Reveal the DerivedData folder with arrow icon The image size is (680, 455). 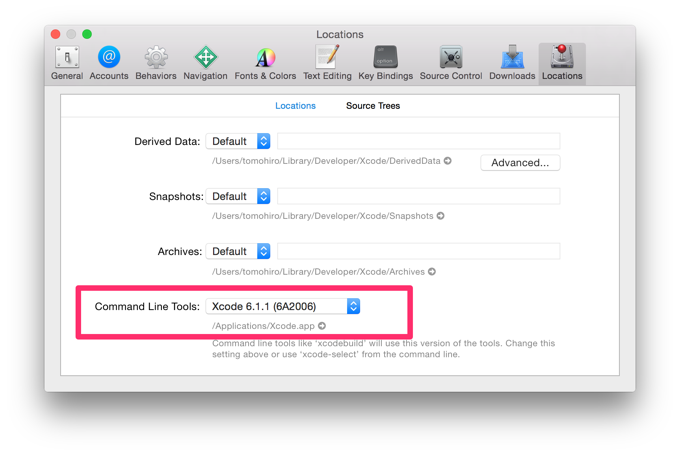pos(448,161)
